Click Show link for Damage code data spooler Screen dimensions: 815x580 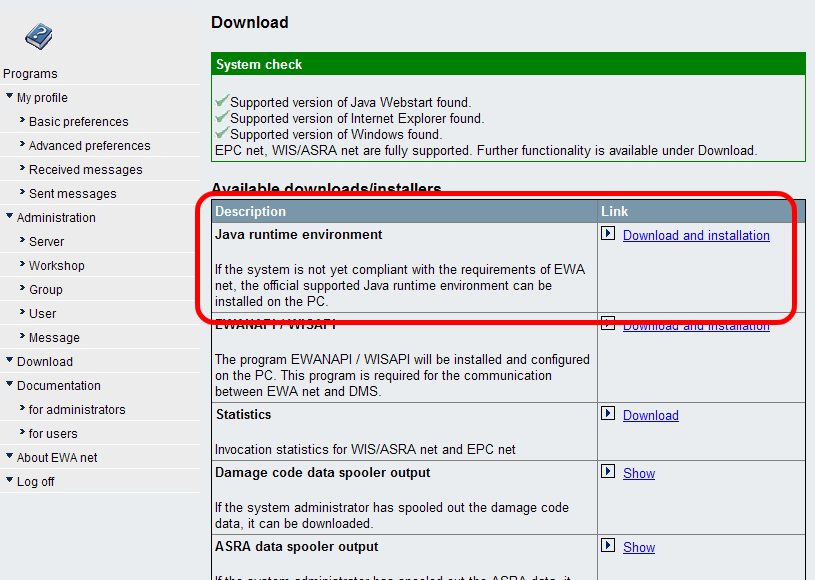coord(639,473)
